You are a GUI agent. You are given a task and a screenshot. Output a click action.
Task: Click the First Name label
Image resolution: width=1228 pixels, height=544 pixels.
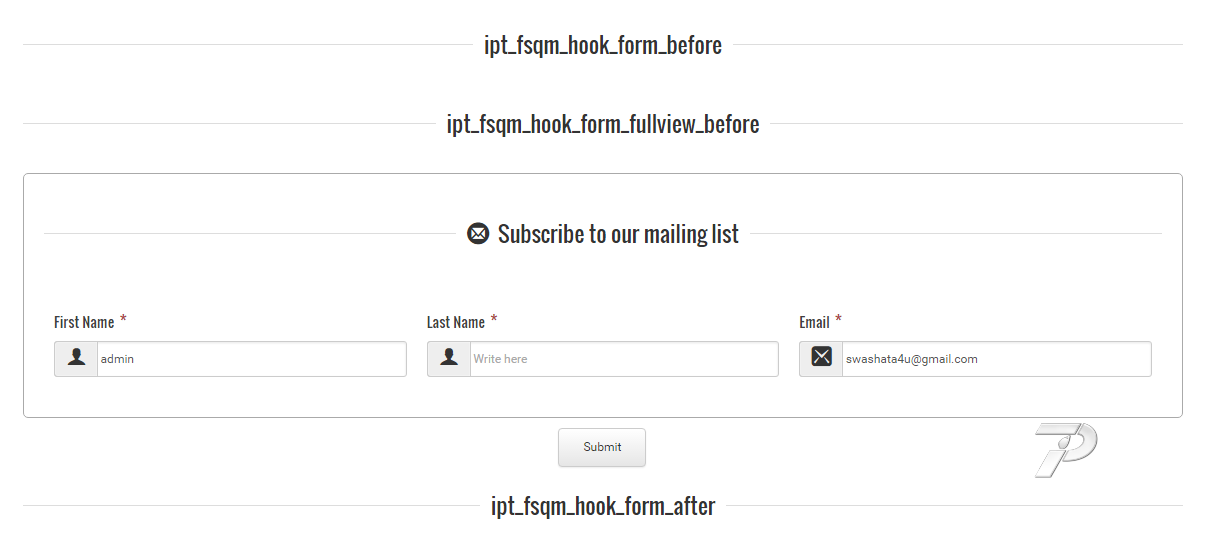[84, 322]
